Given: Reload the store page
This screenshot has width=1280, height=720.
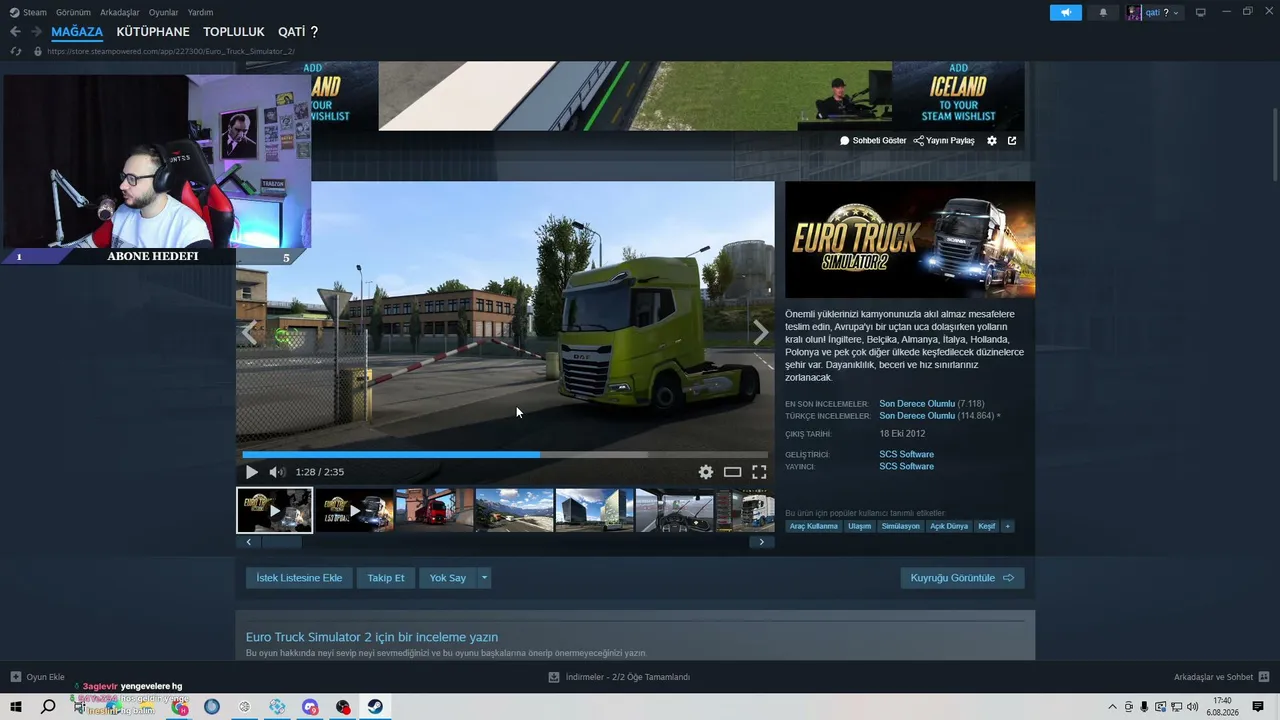Looking at the screenshot, I should coord(15,51).
